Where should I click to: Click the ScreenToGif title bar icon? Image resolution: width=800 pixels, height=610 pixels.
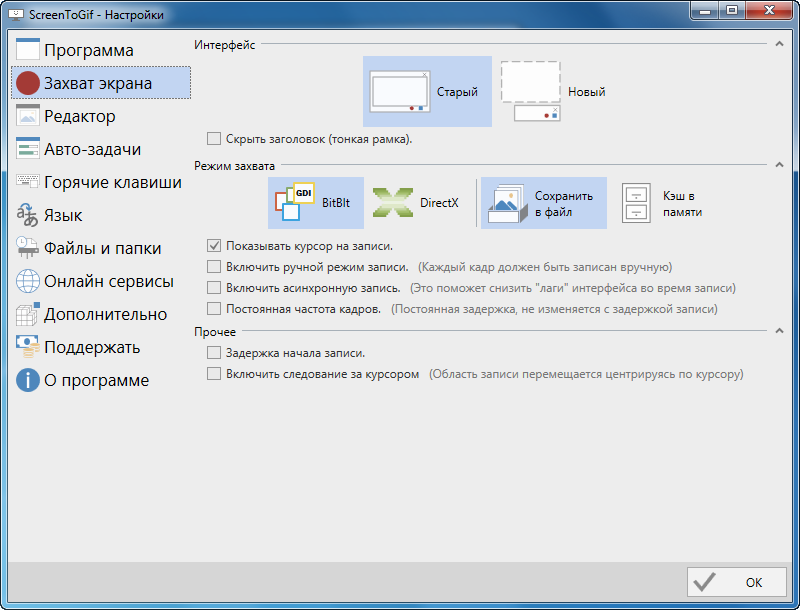[16, 14]
